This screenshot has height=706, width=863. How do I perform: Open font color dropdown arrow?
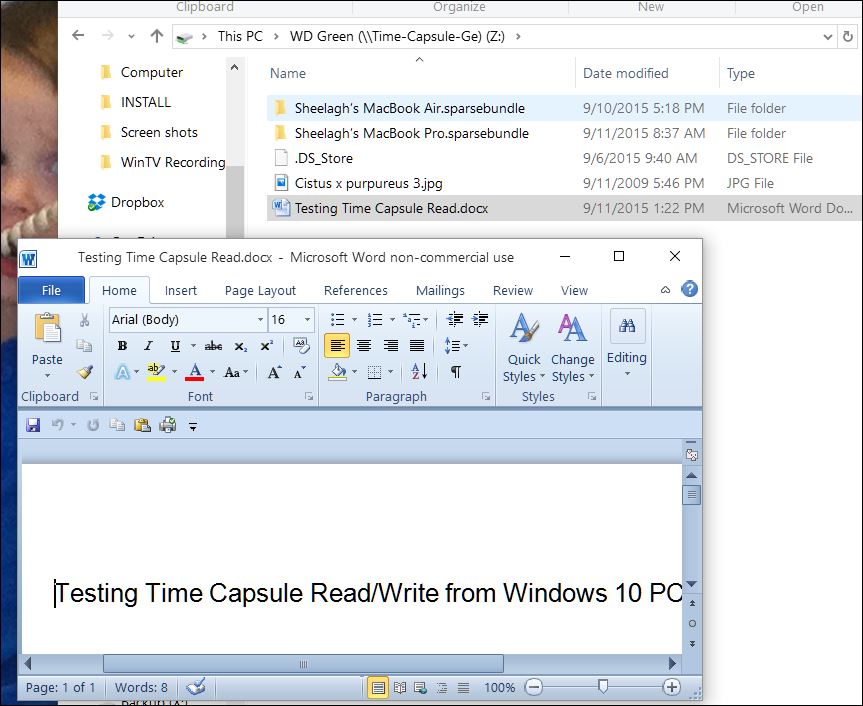[x=212, y=372]
